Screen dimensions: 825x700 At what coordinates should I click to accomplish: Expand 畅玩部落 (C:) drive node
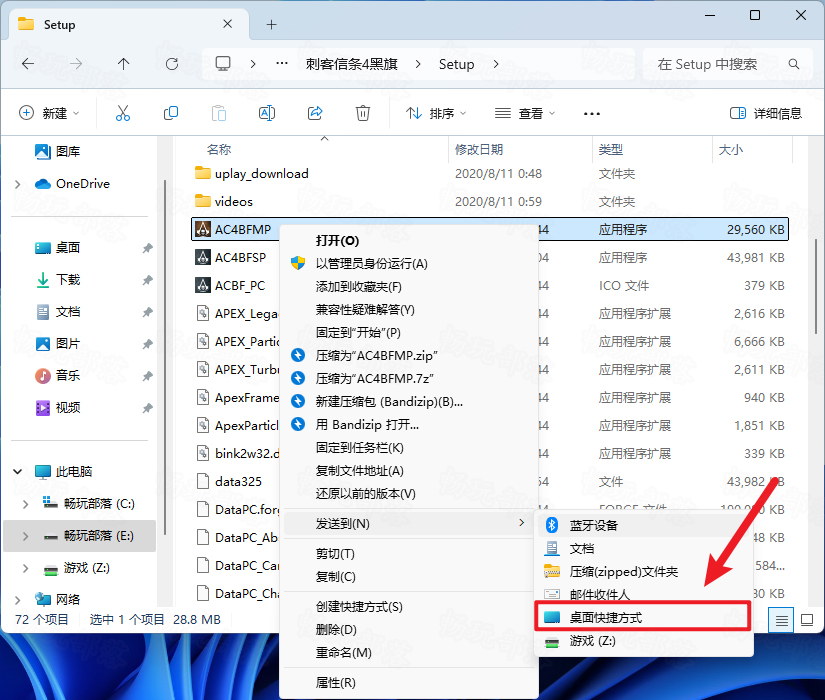pyautogui.click(x=25, y=504)
